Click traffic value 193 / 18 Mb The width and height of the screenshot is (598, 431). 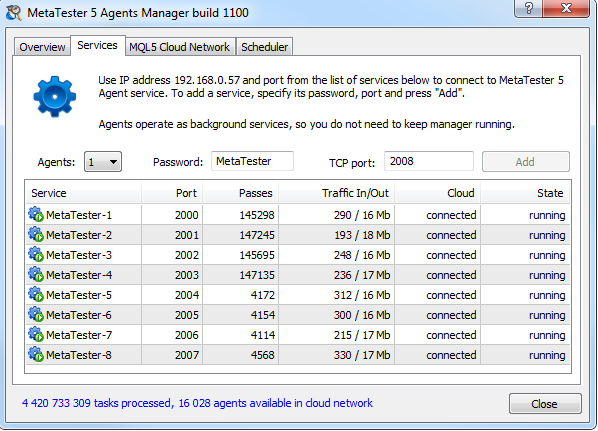click(x=362, y=235)
